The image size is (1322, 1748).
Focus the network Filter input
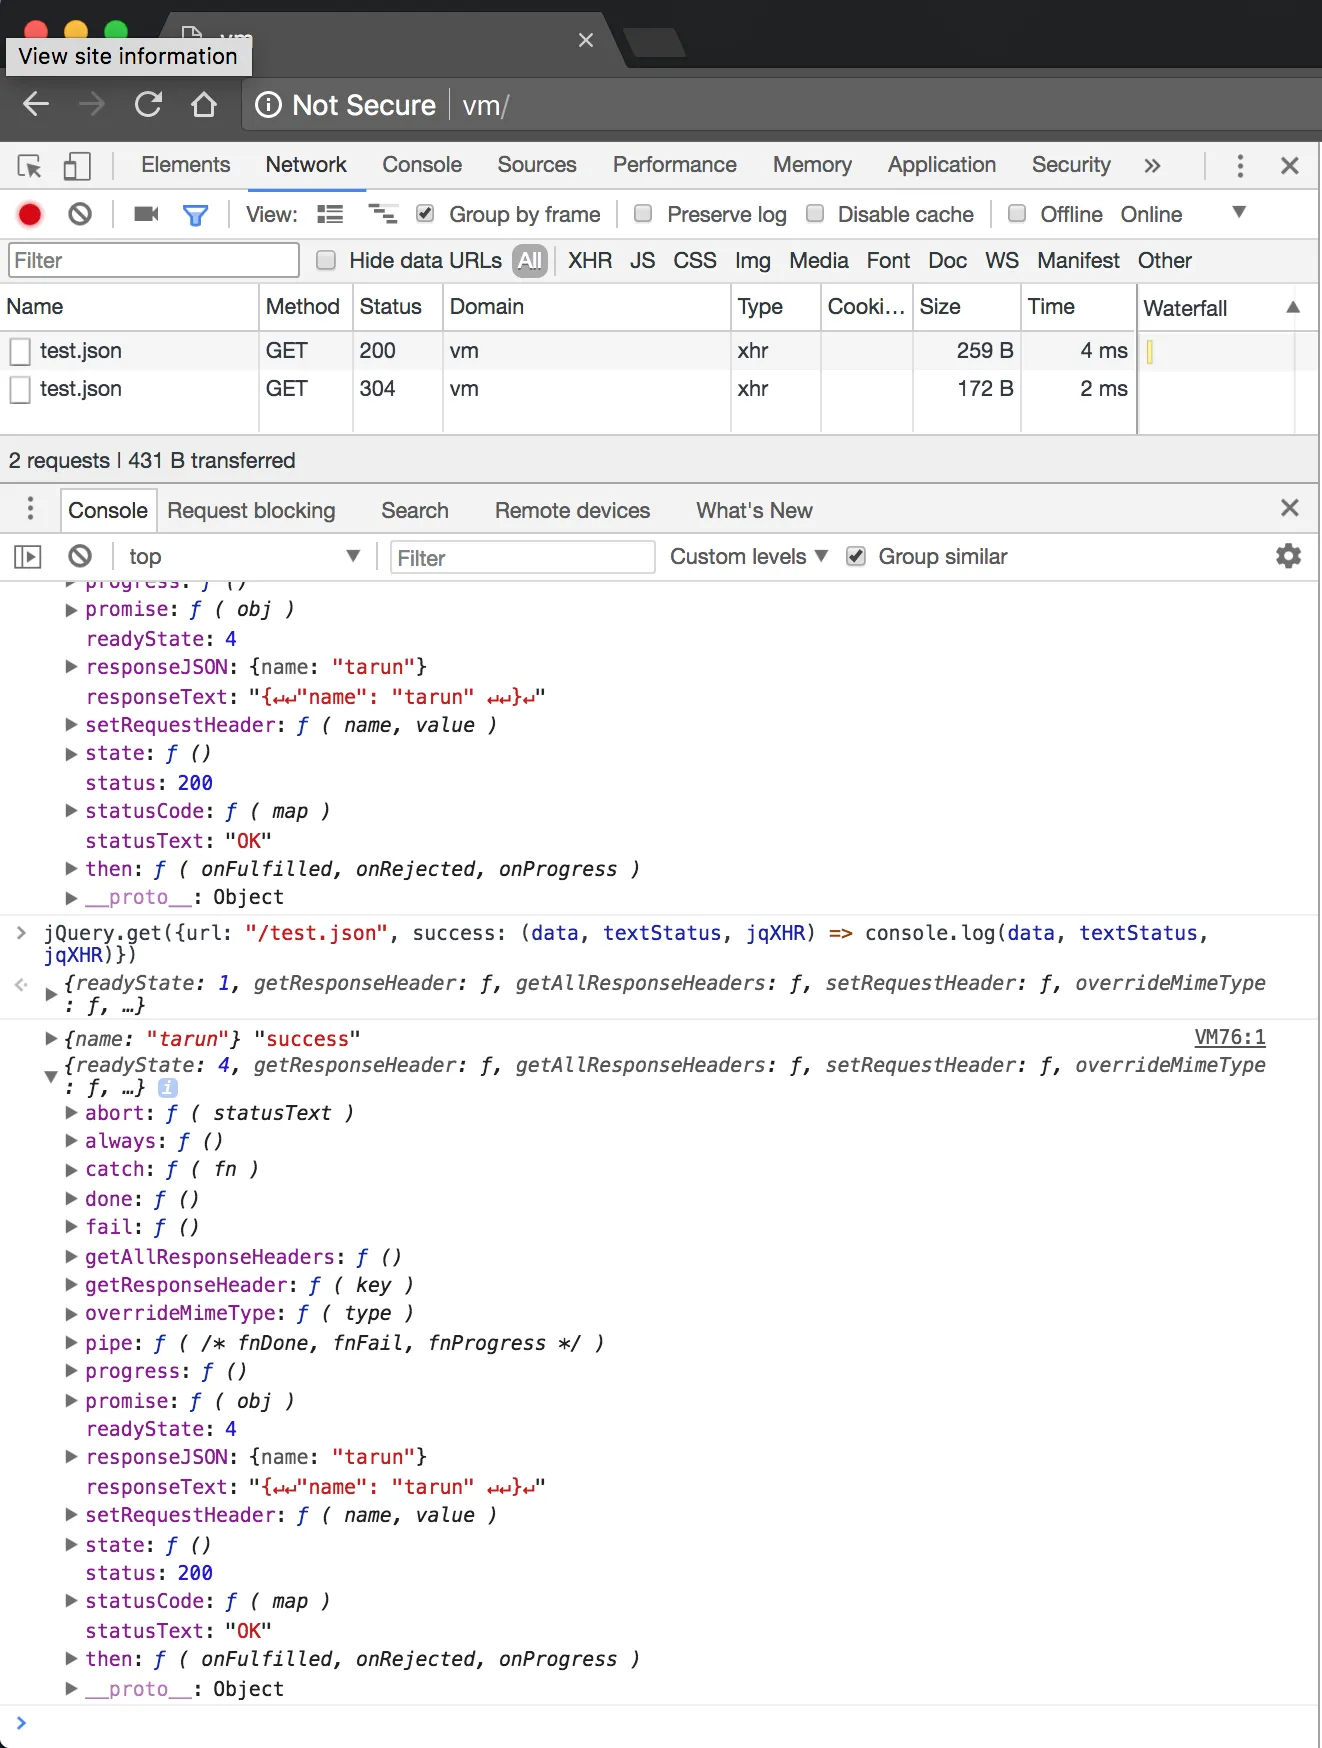[x=154, y=260]
